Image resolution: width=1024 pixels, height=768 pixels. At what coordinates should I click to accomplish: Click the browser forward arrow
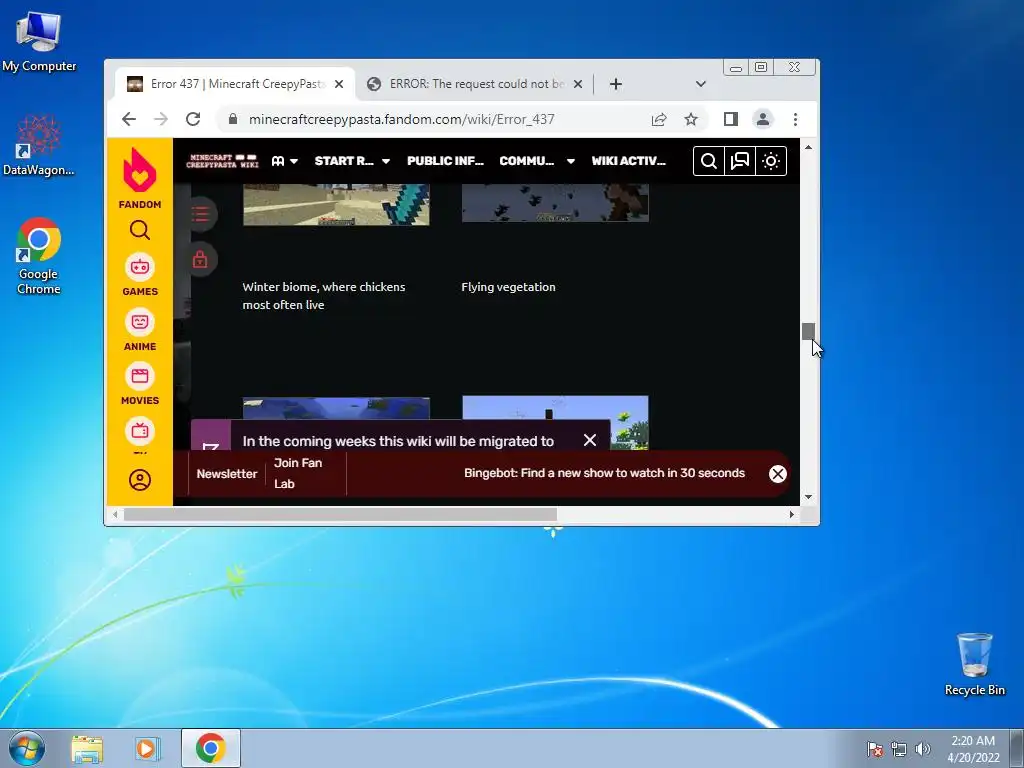(161, 119)
